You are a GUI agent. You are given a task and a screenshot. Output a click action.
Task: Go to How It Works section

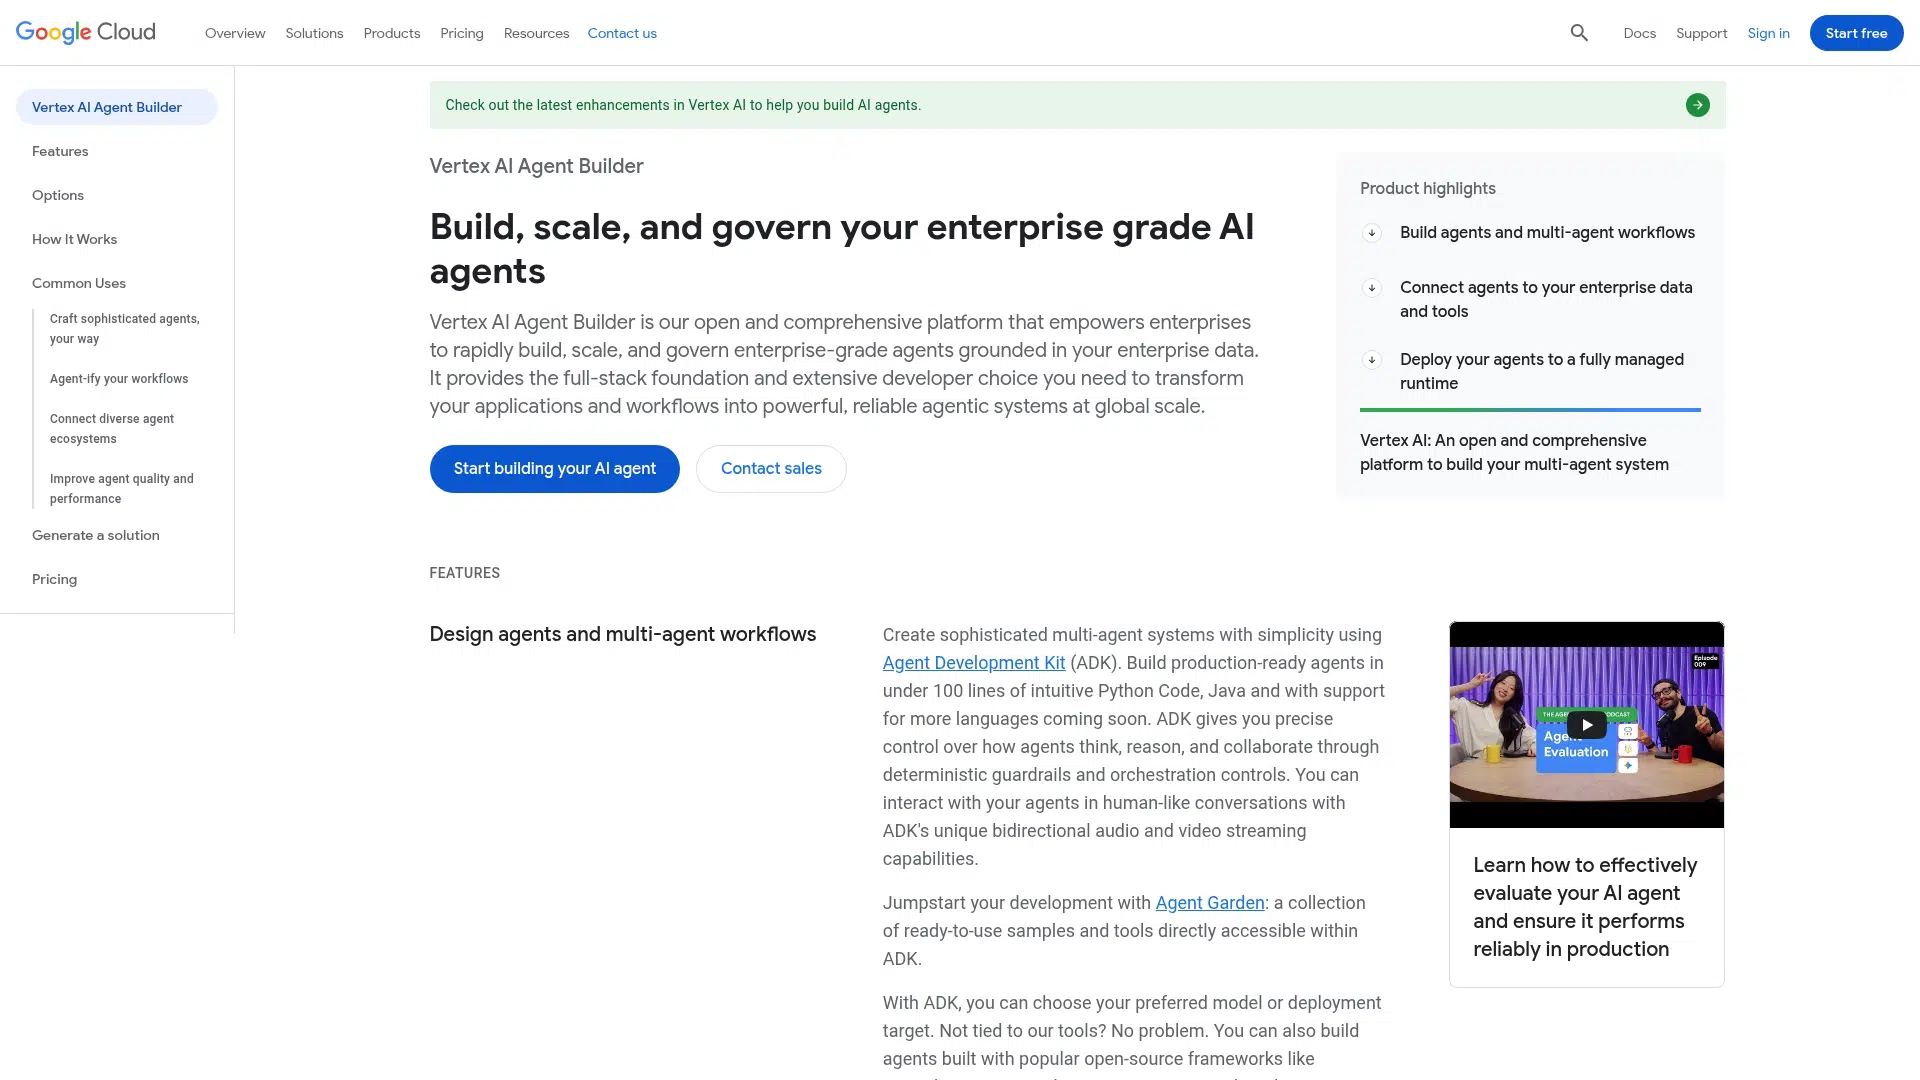(x=74, y=239)
